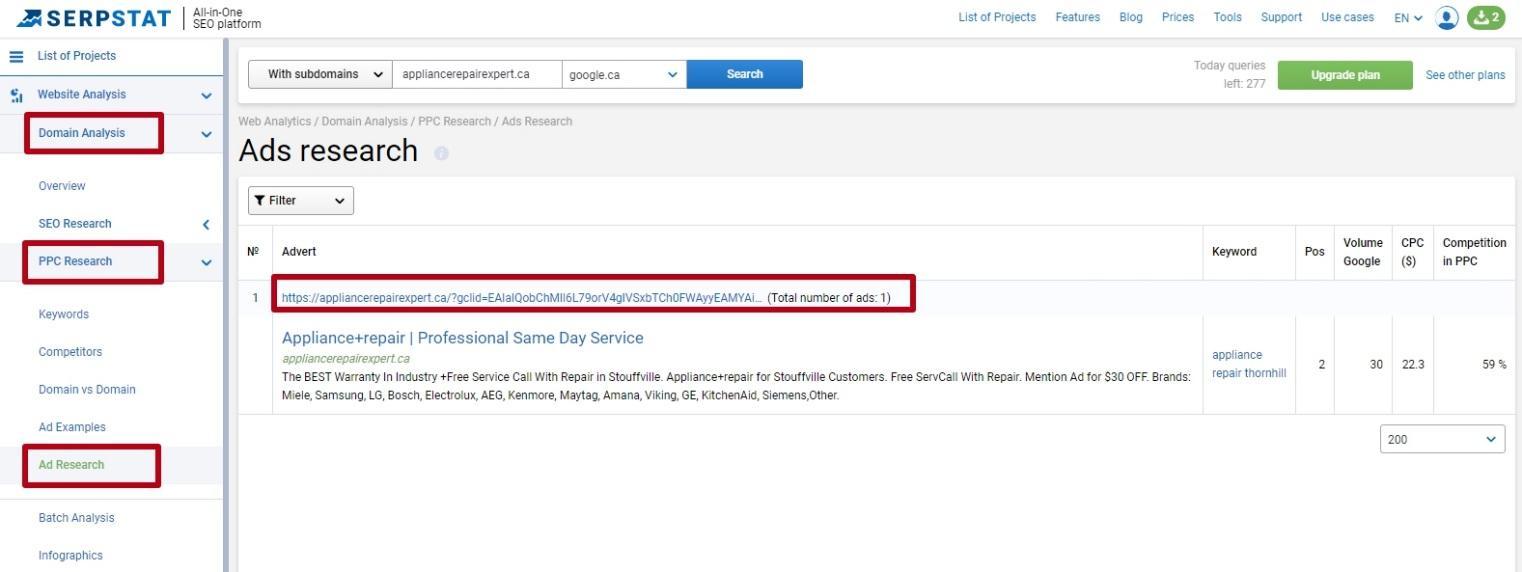Click the green appliancerepairexpert.ca display URL
The height and width of the screenshot is (572, 1522).
click(x=346, y=359)
